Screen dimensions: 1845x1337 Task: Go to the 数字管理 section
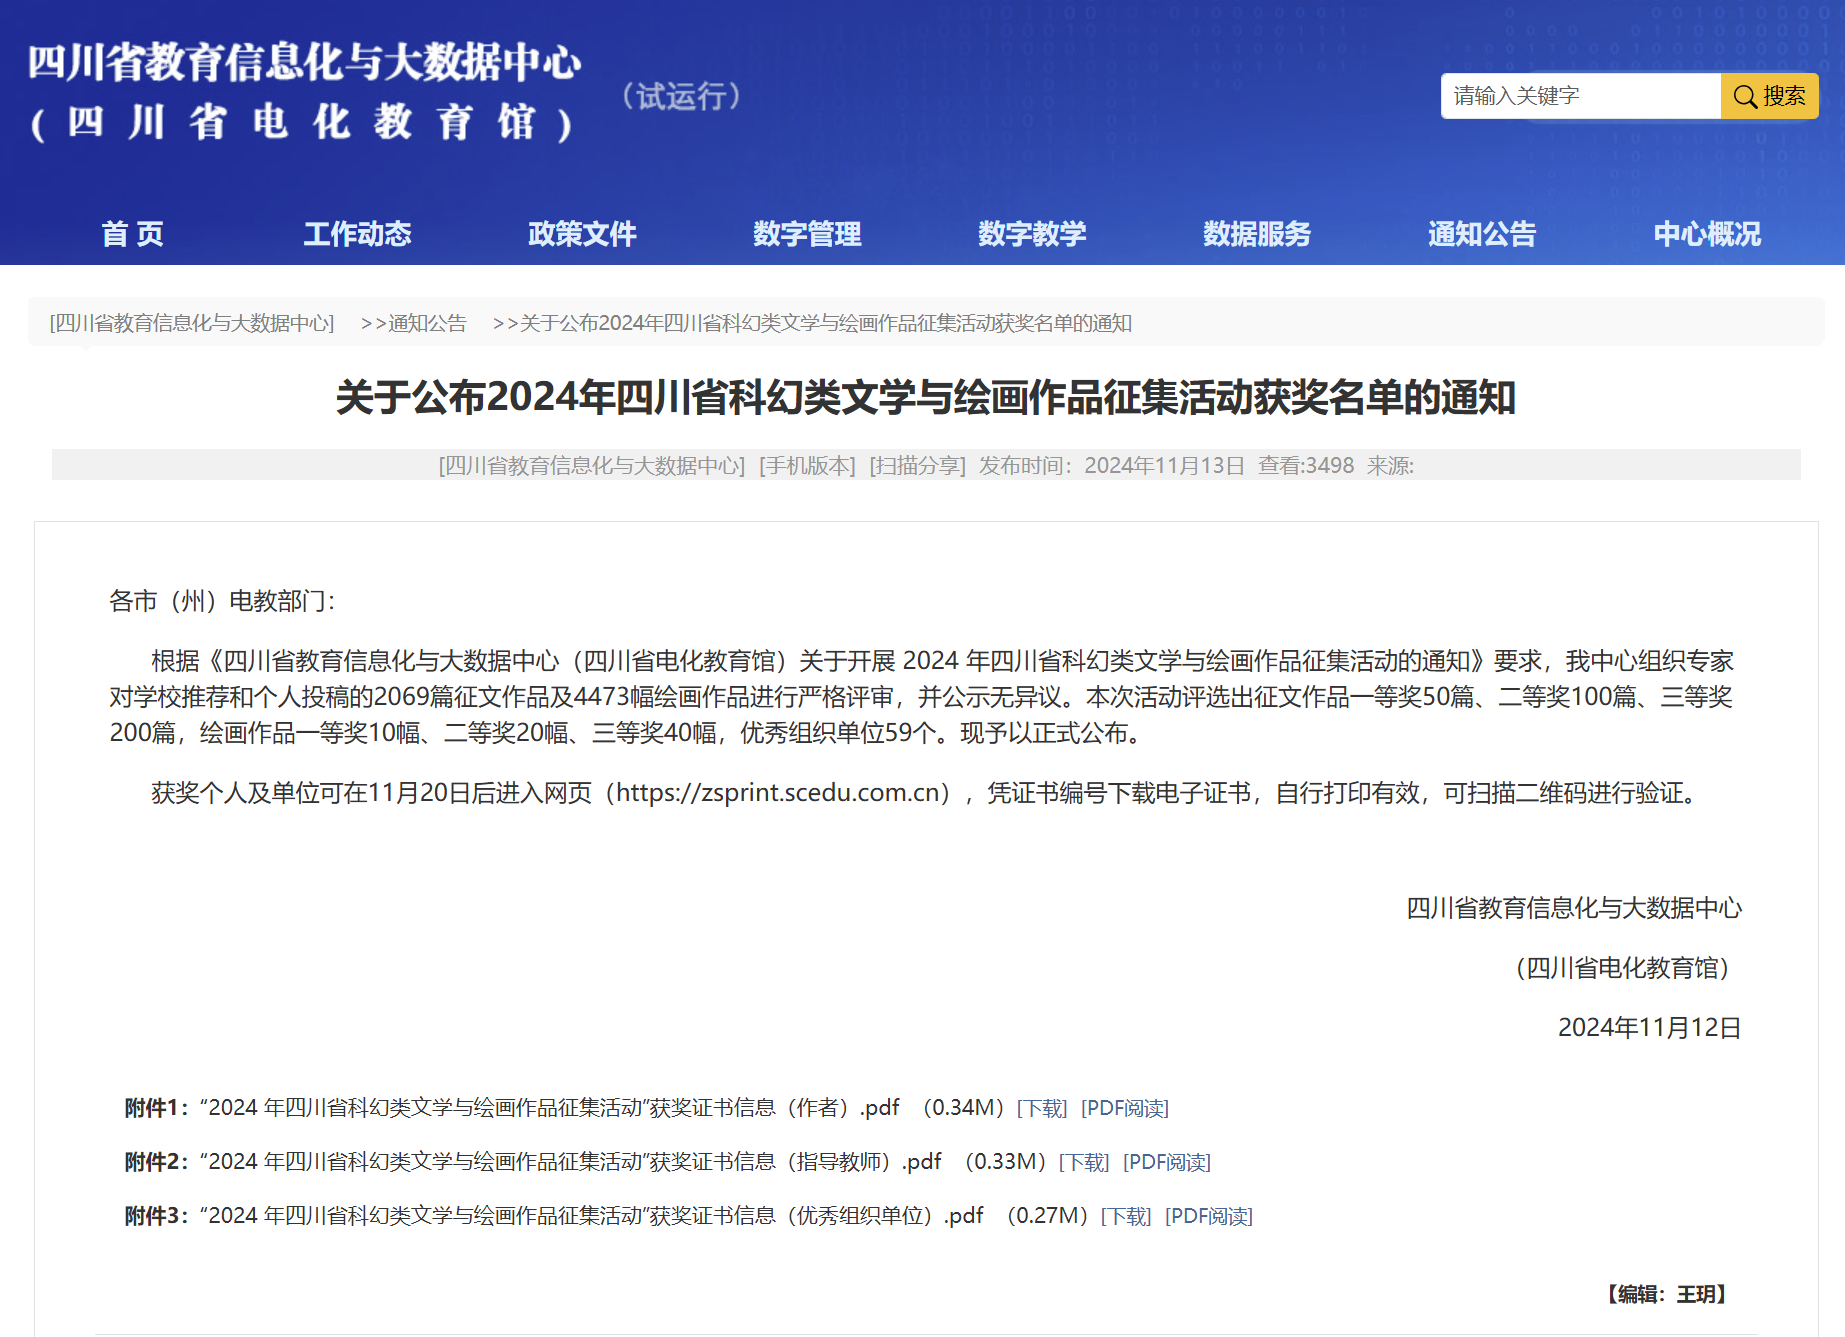click(807, 234)
